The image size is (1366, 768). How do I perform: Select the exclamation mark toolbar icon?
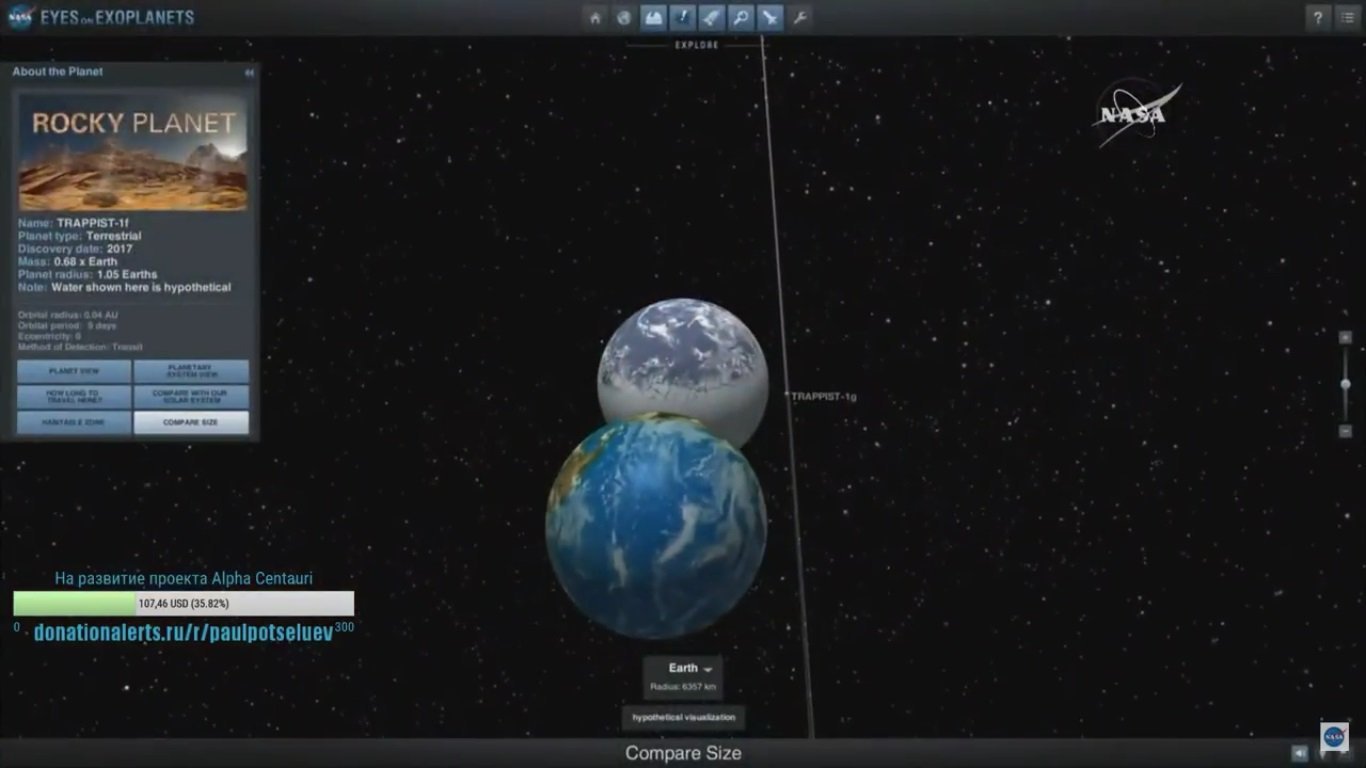click(x=682, y=18)
